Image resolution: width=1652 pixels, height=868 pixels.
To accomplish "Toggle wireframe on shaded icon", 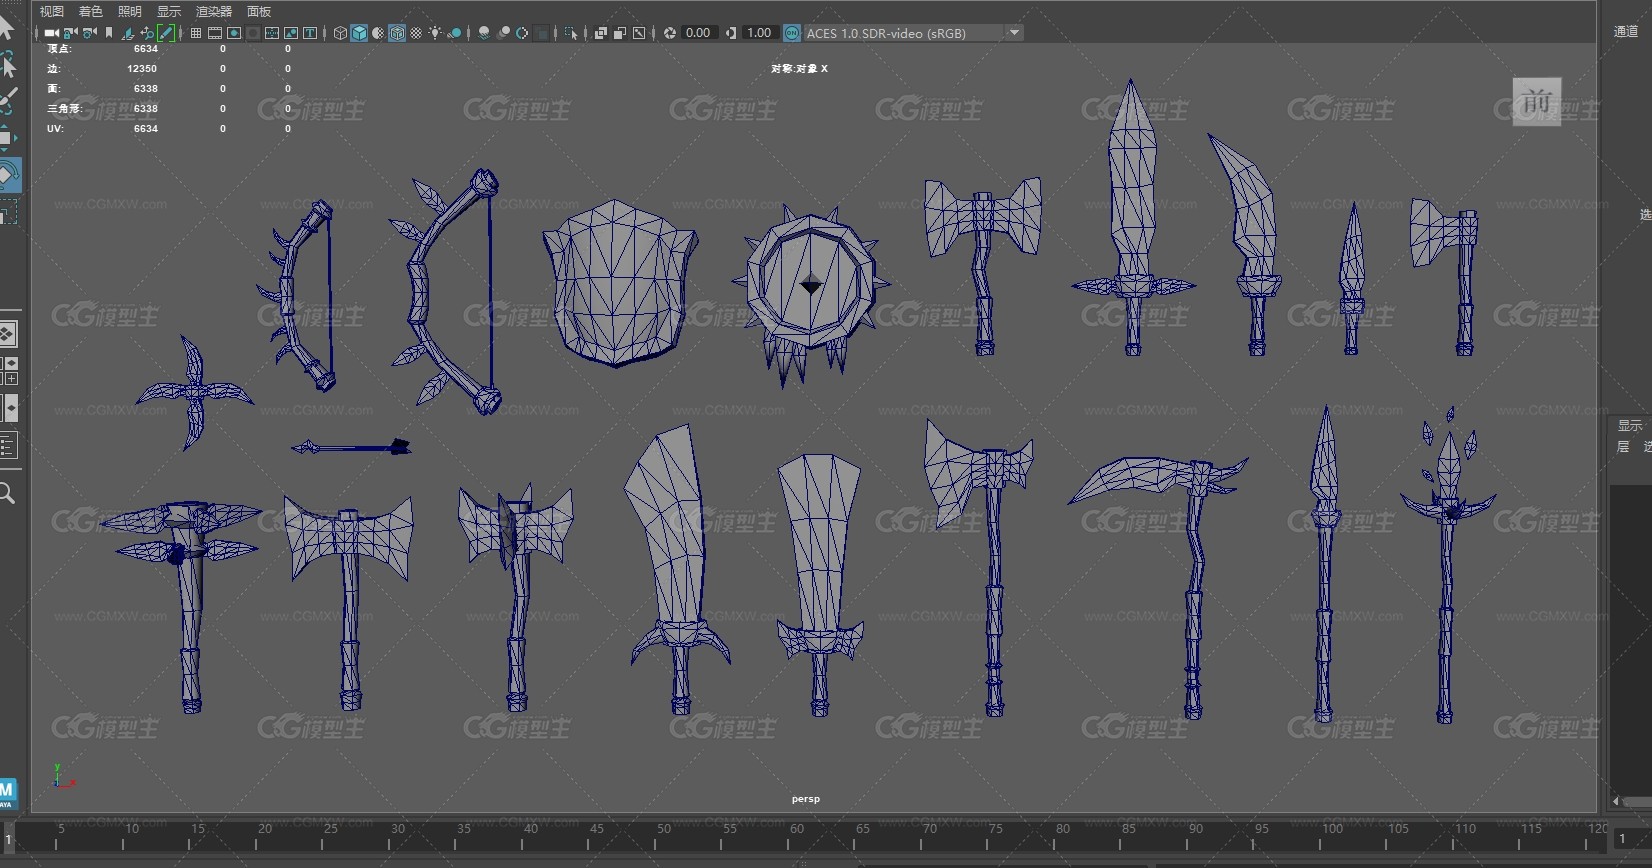I will (x=397, y=33).
